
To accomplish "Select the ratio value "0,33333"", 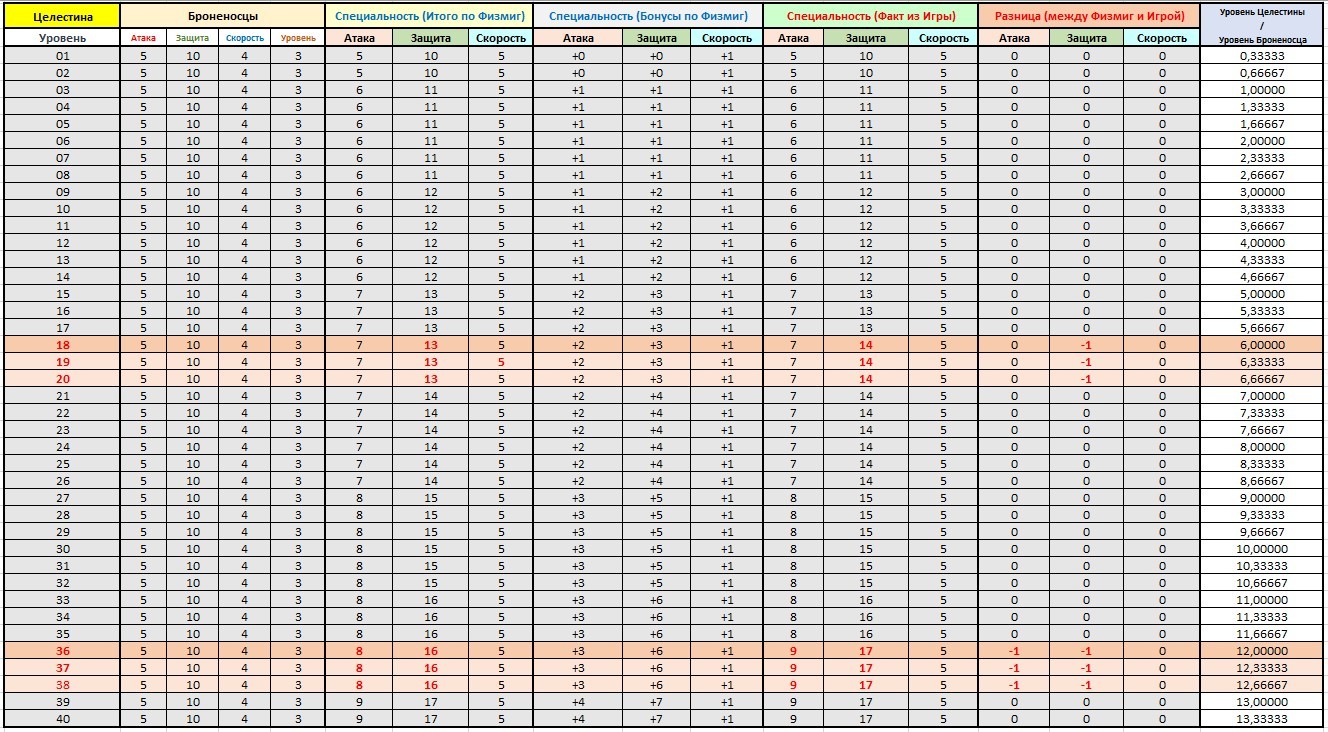I will click(x=1262, y=56).
